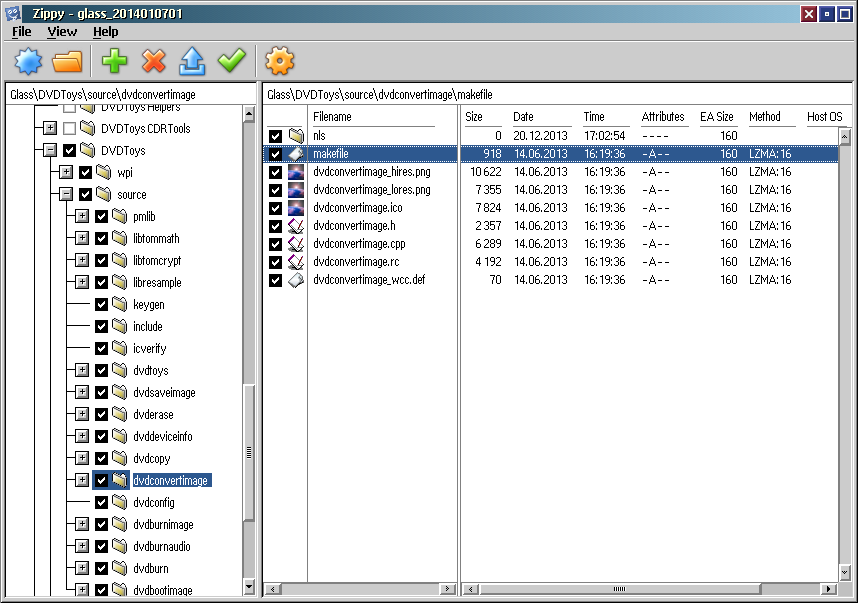Sort by the Size column header
This screenshot has height=603, width=858.
[474, 117]
